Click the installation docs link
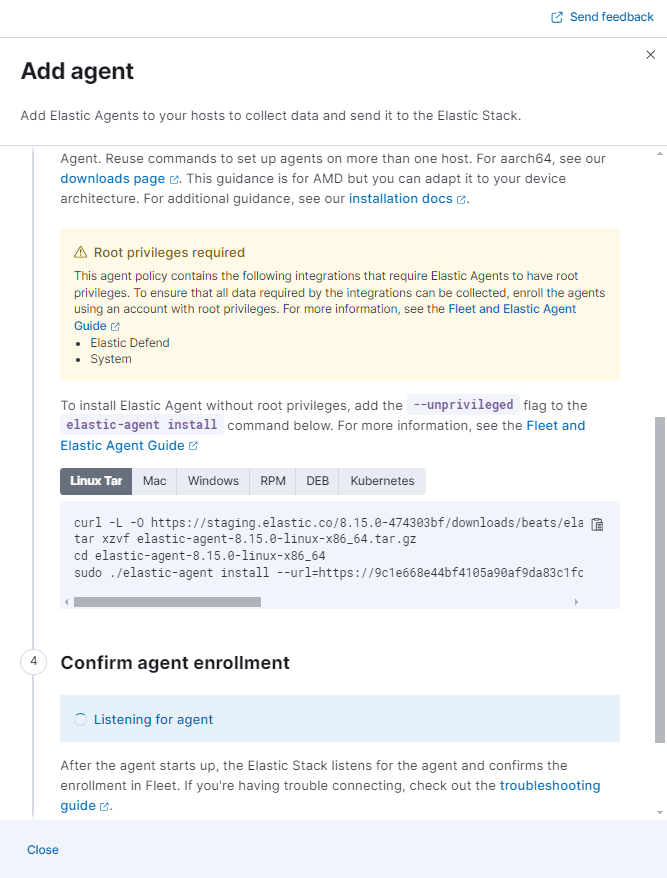The image size is (667, 878). click(x=399, y=198)
